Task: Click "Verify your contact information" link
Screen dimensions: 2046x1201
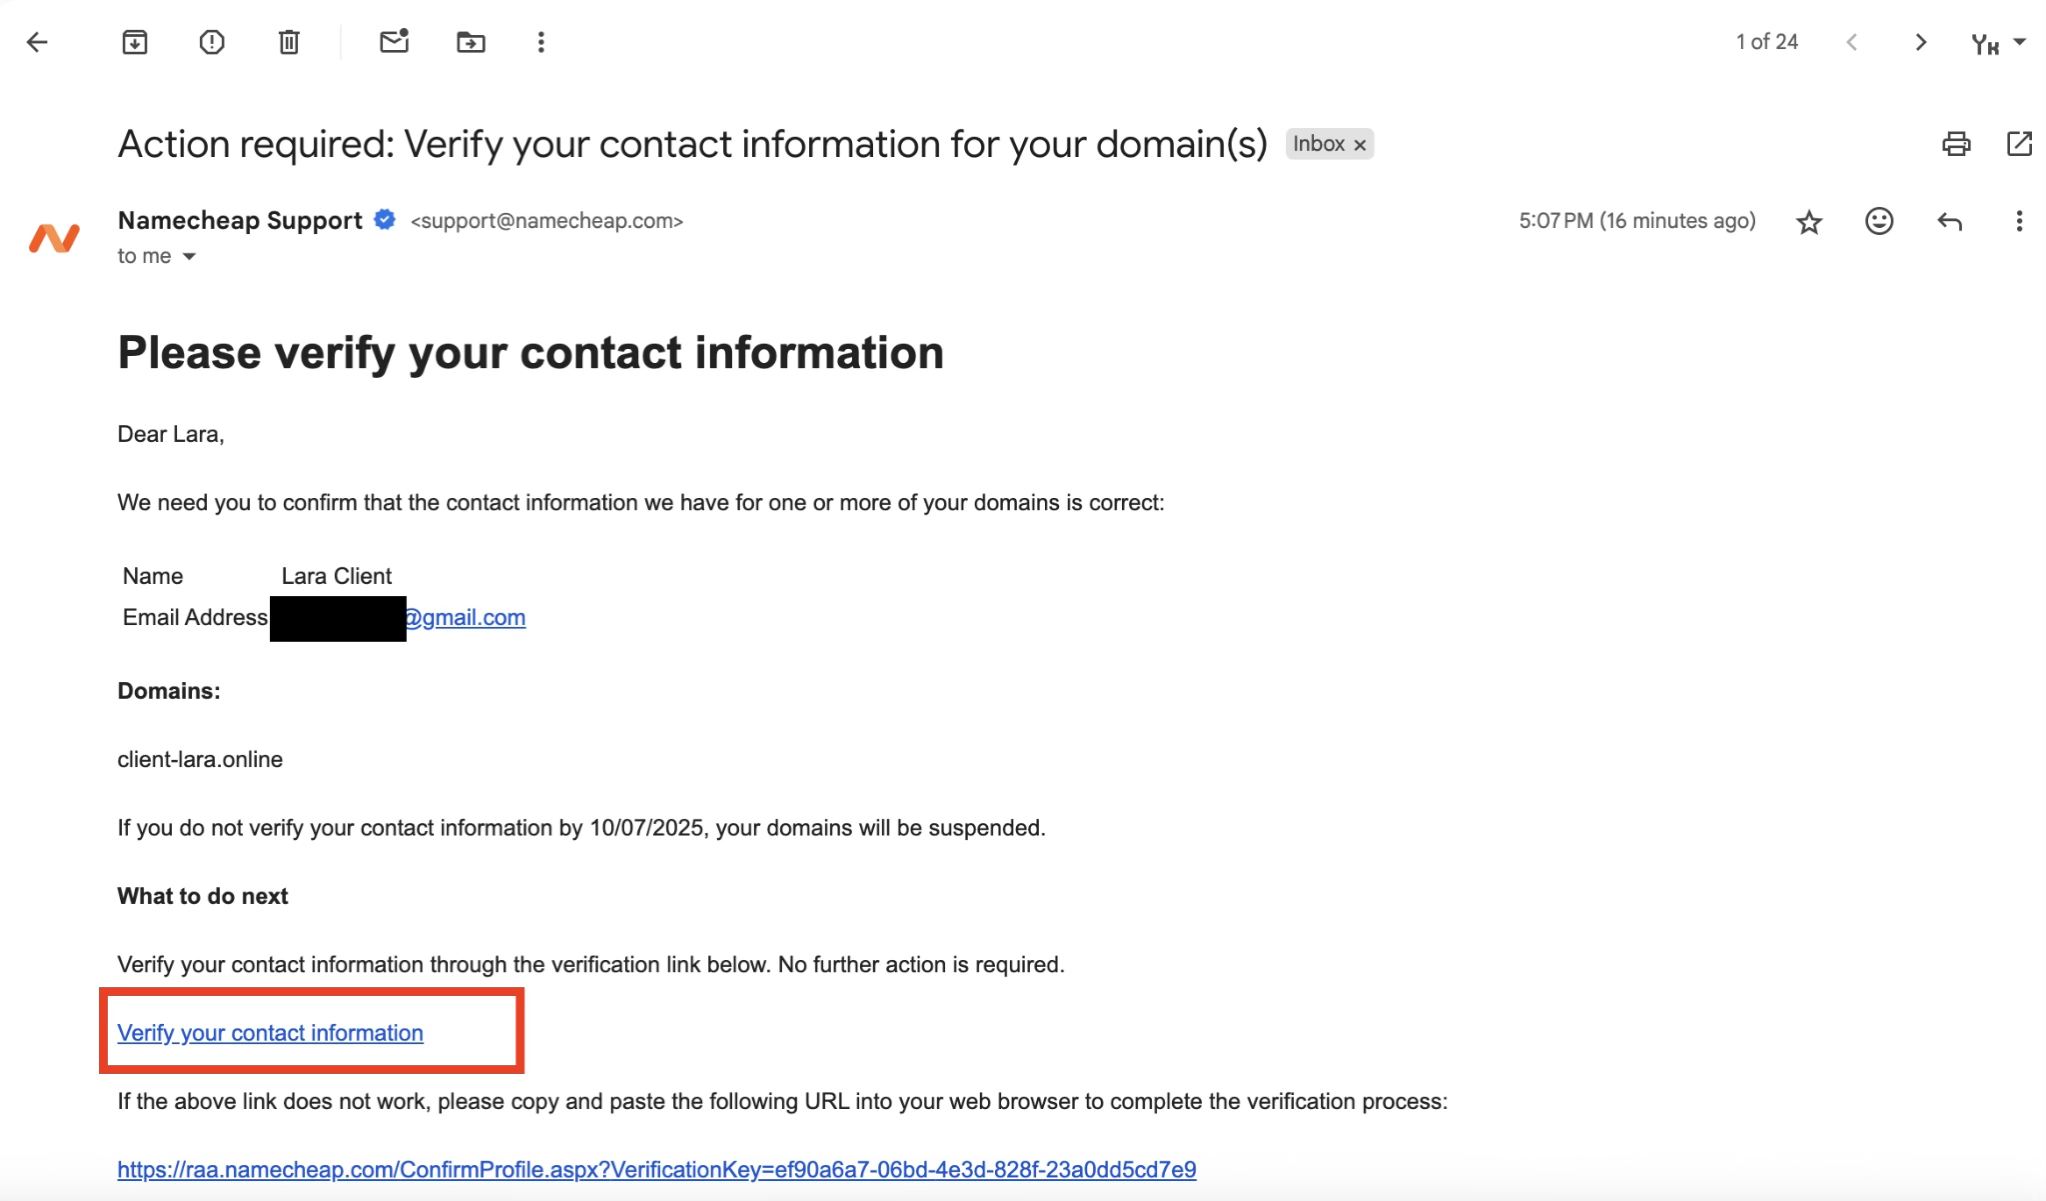Action: [x=270, y=1033]
